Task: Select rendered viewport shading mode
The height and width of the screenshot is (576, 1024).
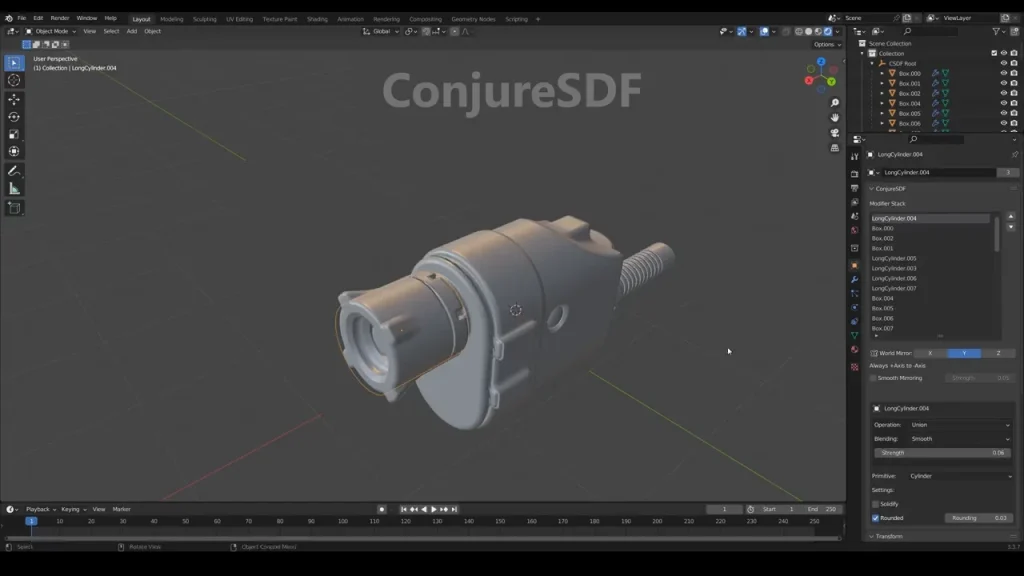Action: (828, 31)
